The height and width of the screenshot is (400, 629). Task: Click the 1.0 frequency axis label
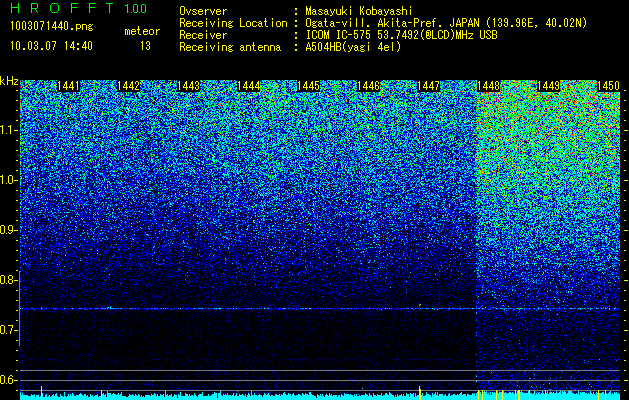point(9,180)
